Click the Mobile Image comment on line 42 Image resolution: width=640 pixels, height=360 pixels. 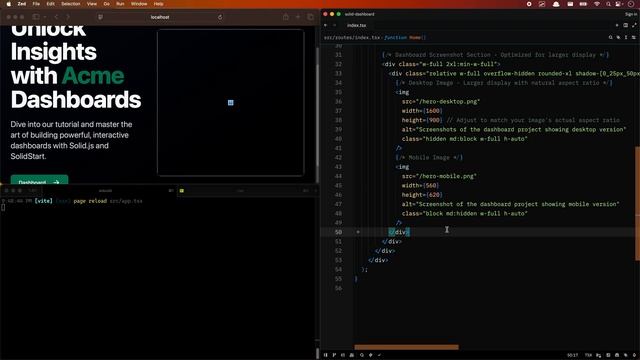tap(429, 158)
